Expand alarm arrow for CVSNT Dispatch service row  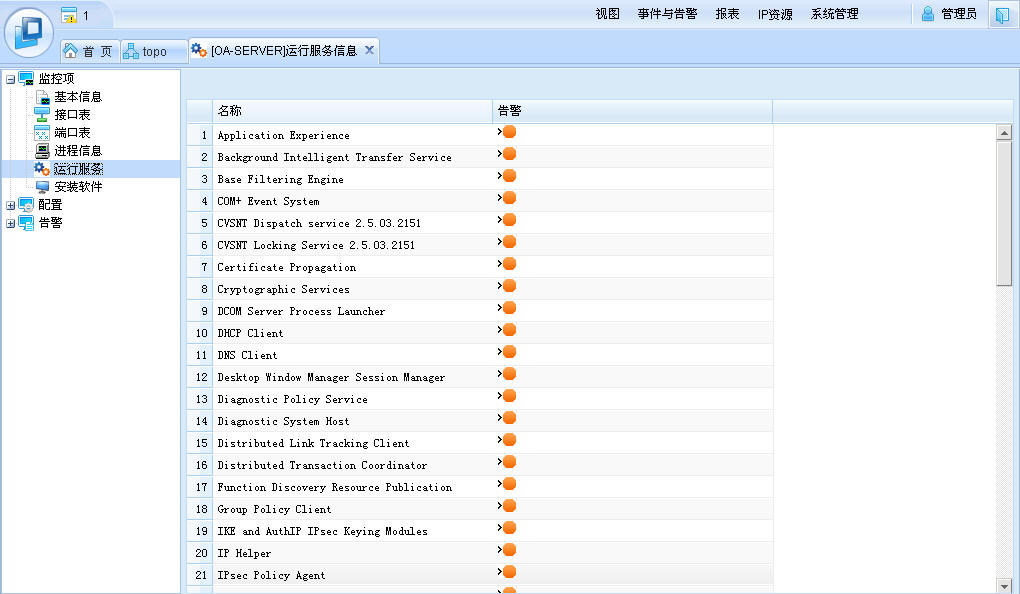[500, 219]
